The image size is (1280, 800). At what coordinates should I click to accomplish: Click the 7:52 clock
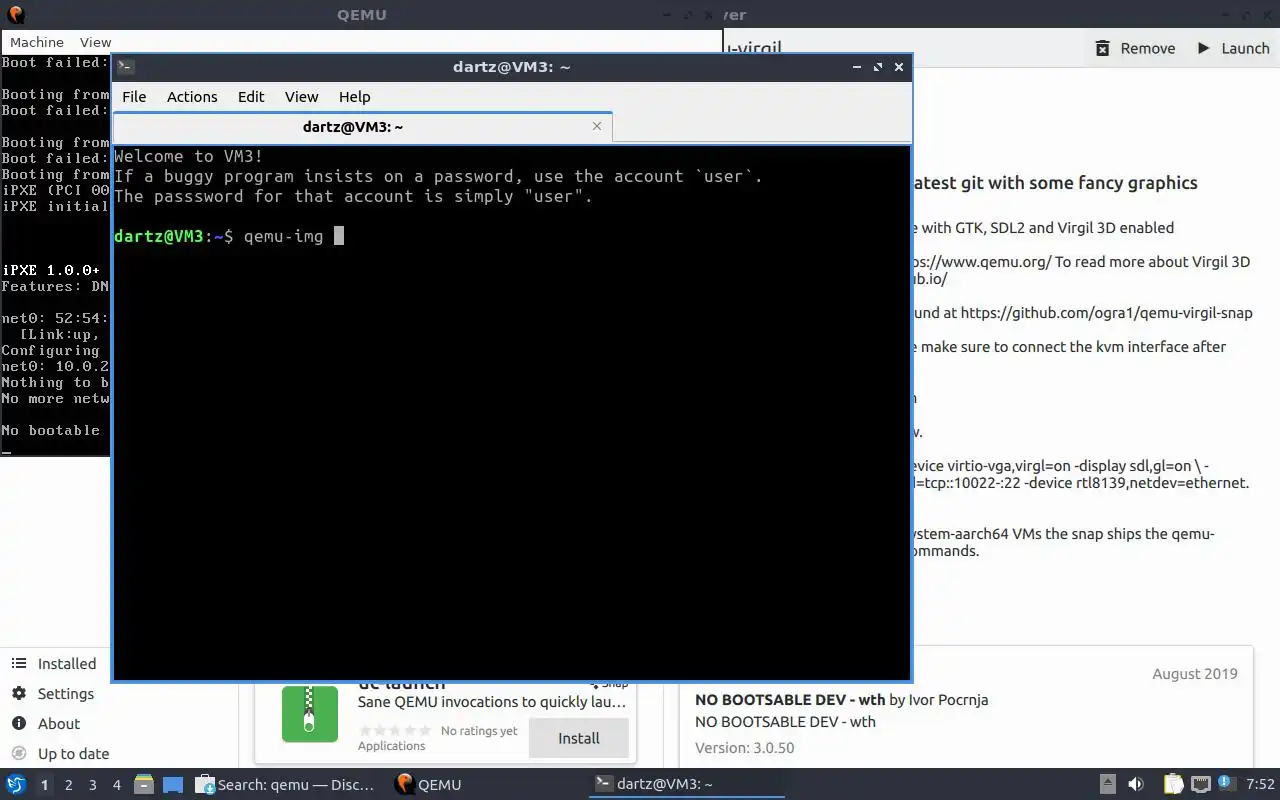1260,784
